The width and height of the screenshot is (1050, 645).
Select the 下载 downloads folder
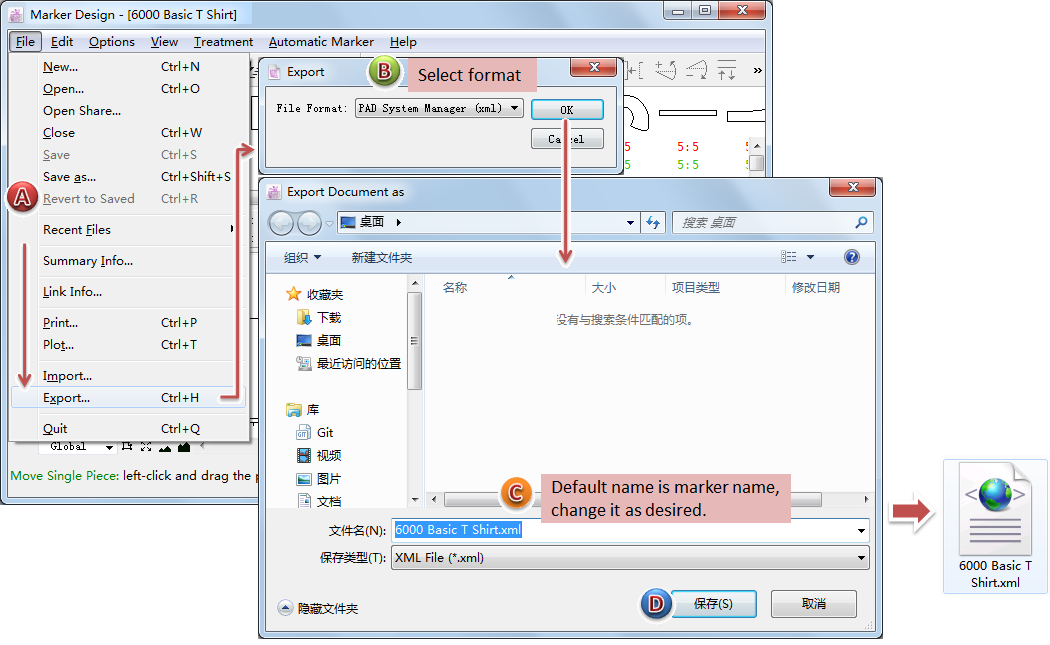[x=328, y=318]
